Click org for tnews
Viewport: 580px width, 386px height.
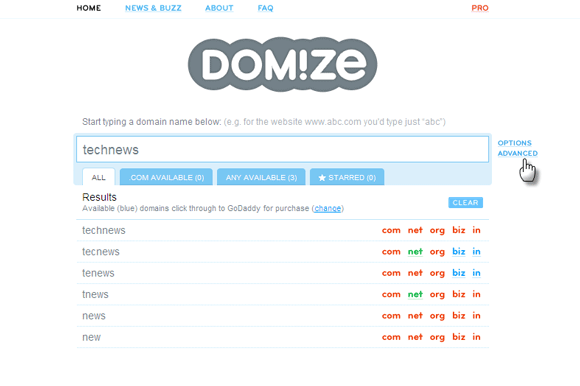tap(437, 295)
